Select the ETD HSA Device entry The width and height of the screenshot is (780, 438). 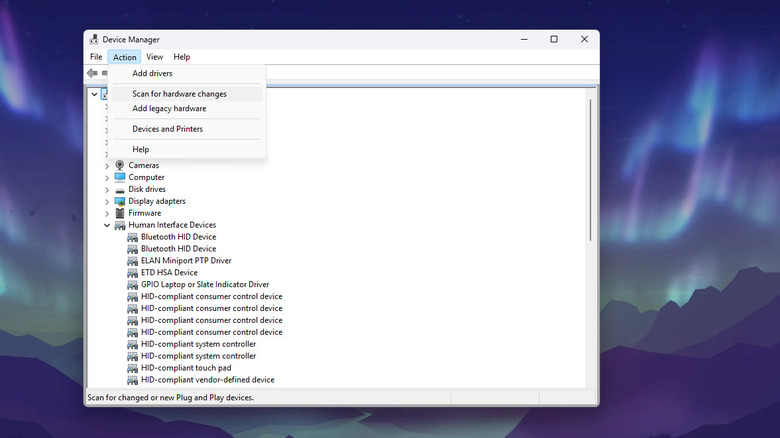pyautogui.click(x=169, y=272)
